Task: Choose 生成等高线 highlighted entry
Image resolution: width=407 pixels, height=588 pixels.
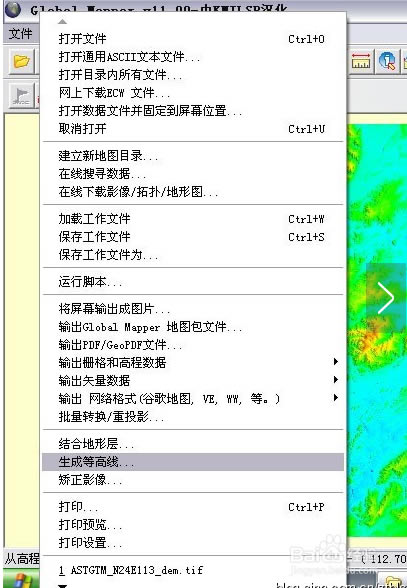Action: pos(193,462)
